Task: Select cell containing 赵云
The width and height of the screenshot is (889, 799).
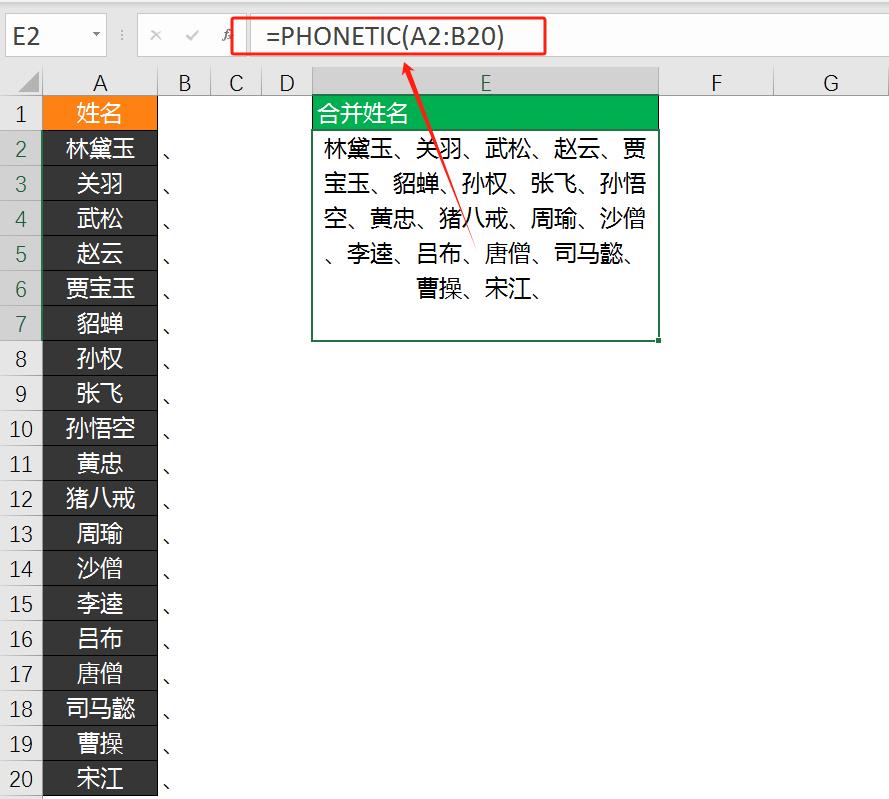Action: coord(100,253)
